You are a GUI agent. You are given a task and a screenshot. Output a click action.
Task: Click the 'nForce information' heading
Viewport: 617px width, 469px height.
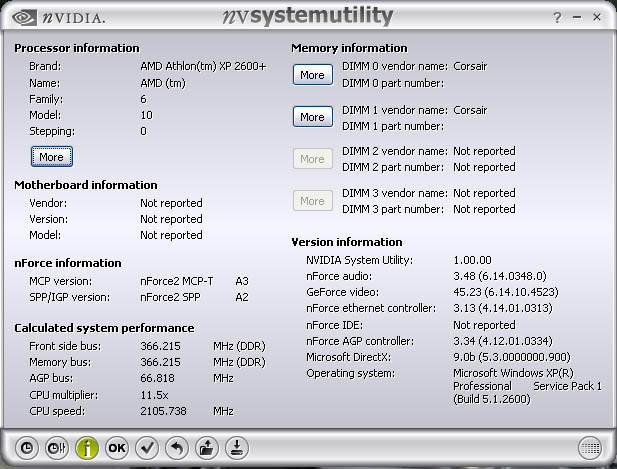click(68, 263)
